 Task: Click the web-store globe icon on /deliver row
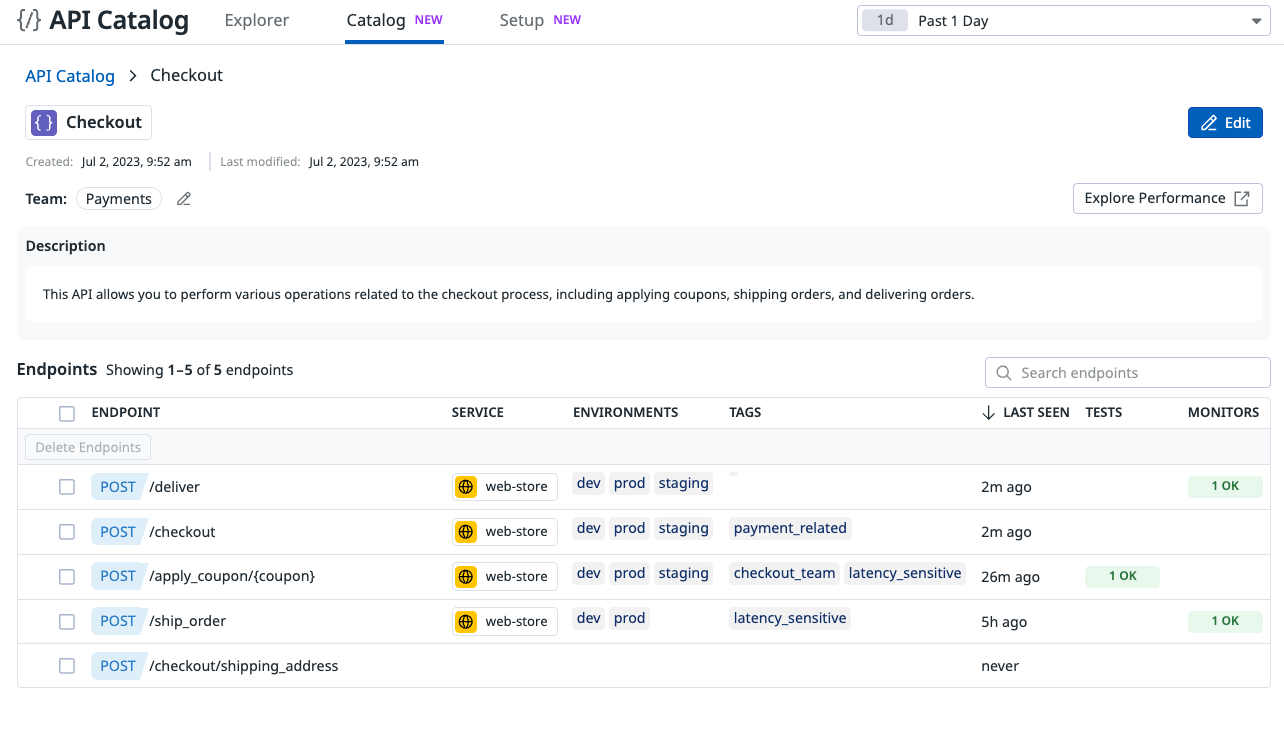point(466,486)
